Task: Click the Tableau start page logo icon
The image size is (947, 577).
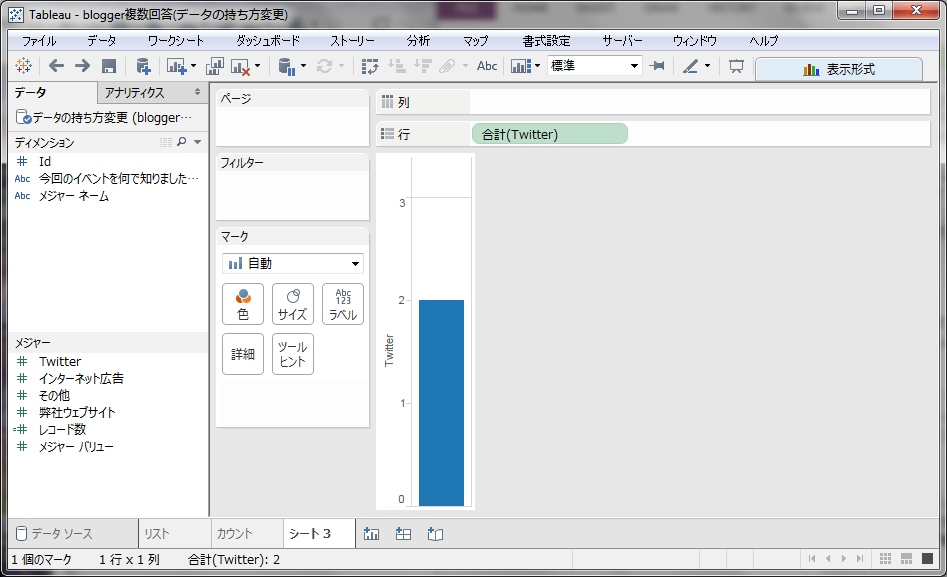Action: pos(24,66)
